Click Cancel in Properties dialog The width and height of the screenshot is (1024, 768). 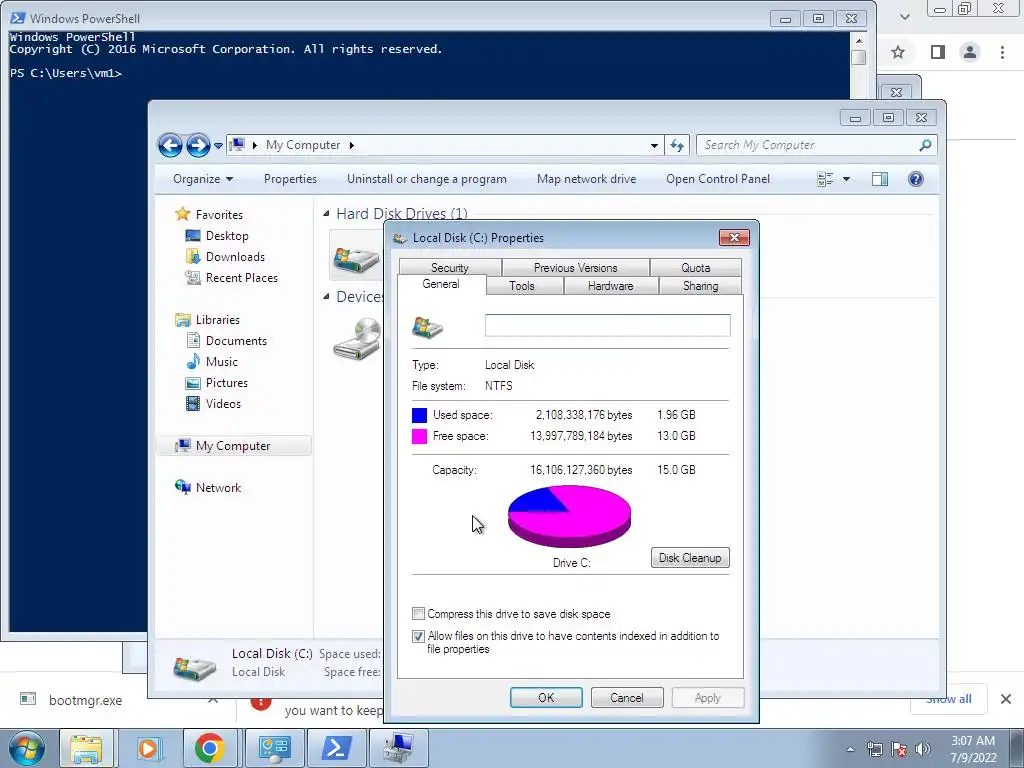627,697
